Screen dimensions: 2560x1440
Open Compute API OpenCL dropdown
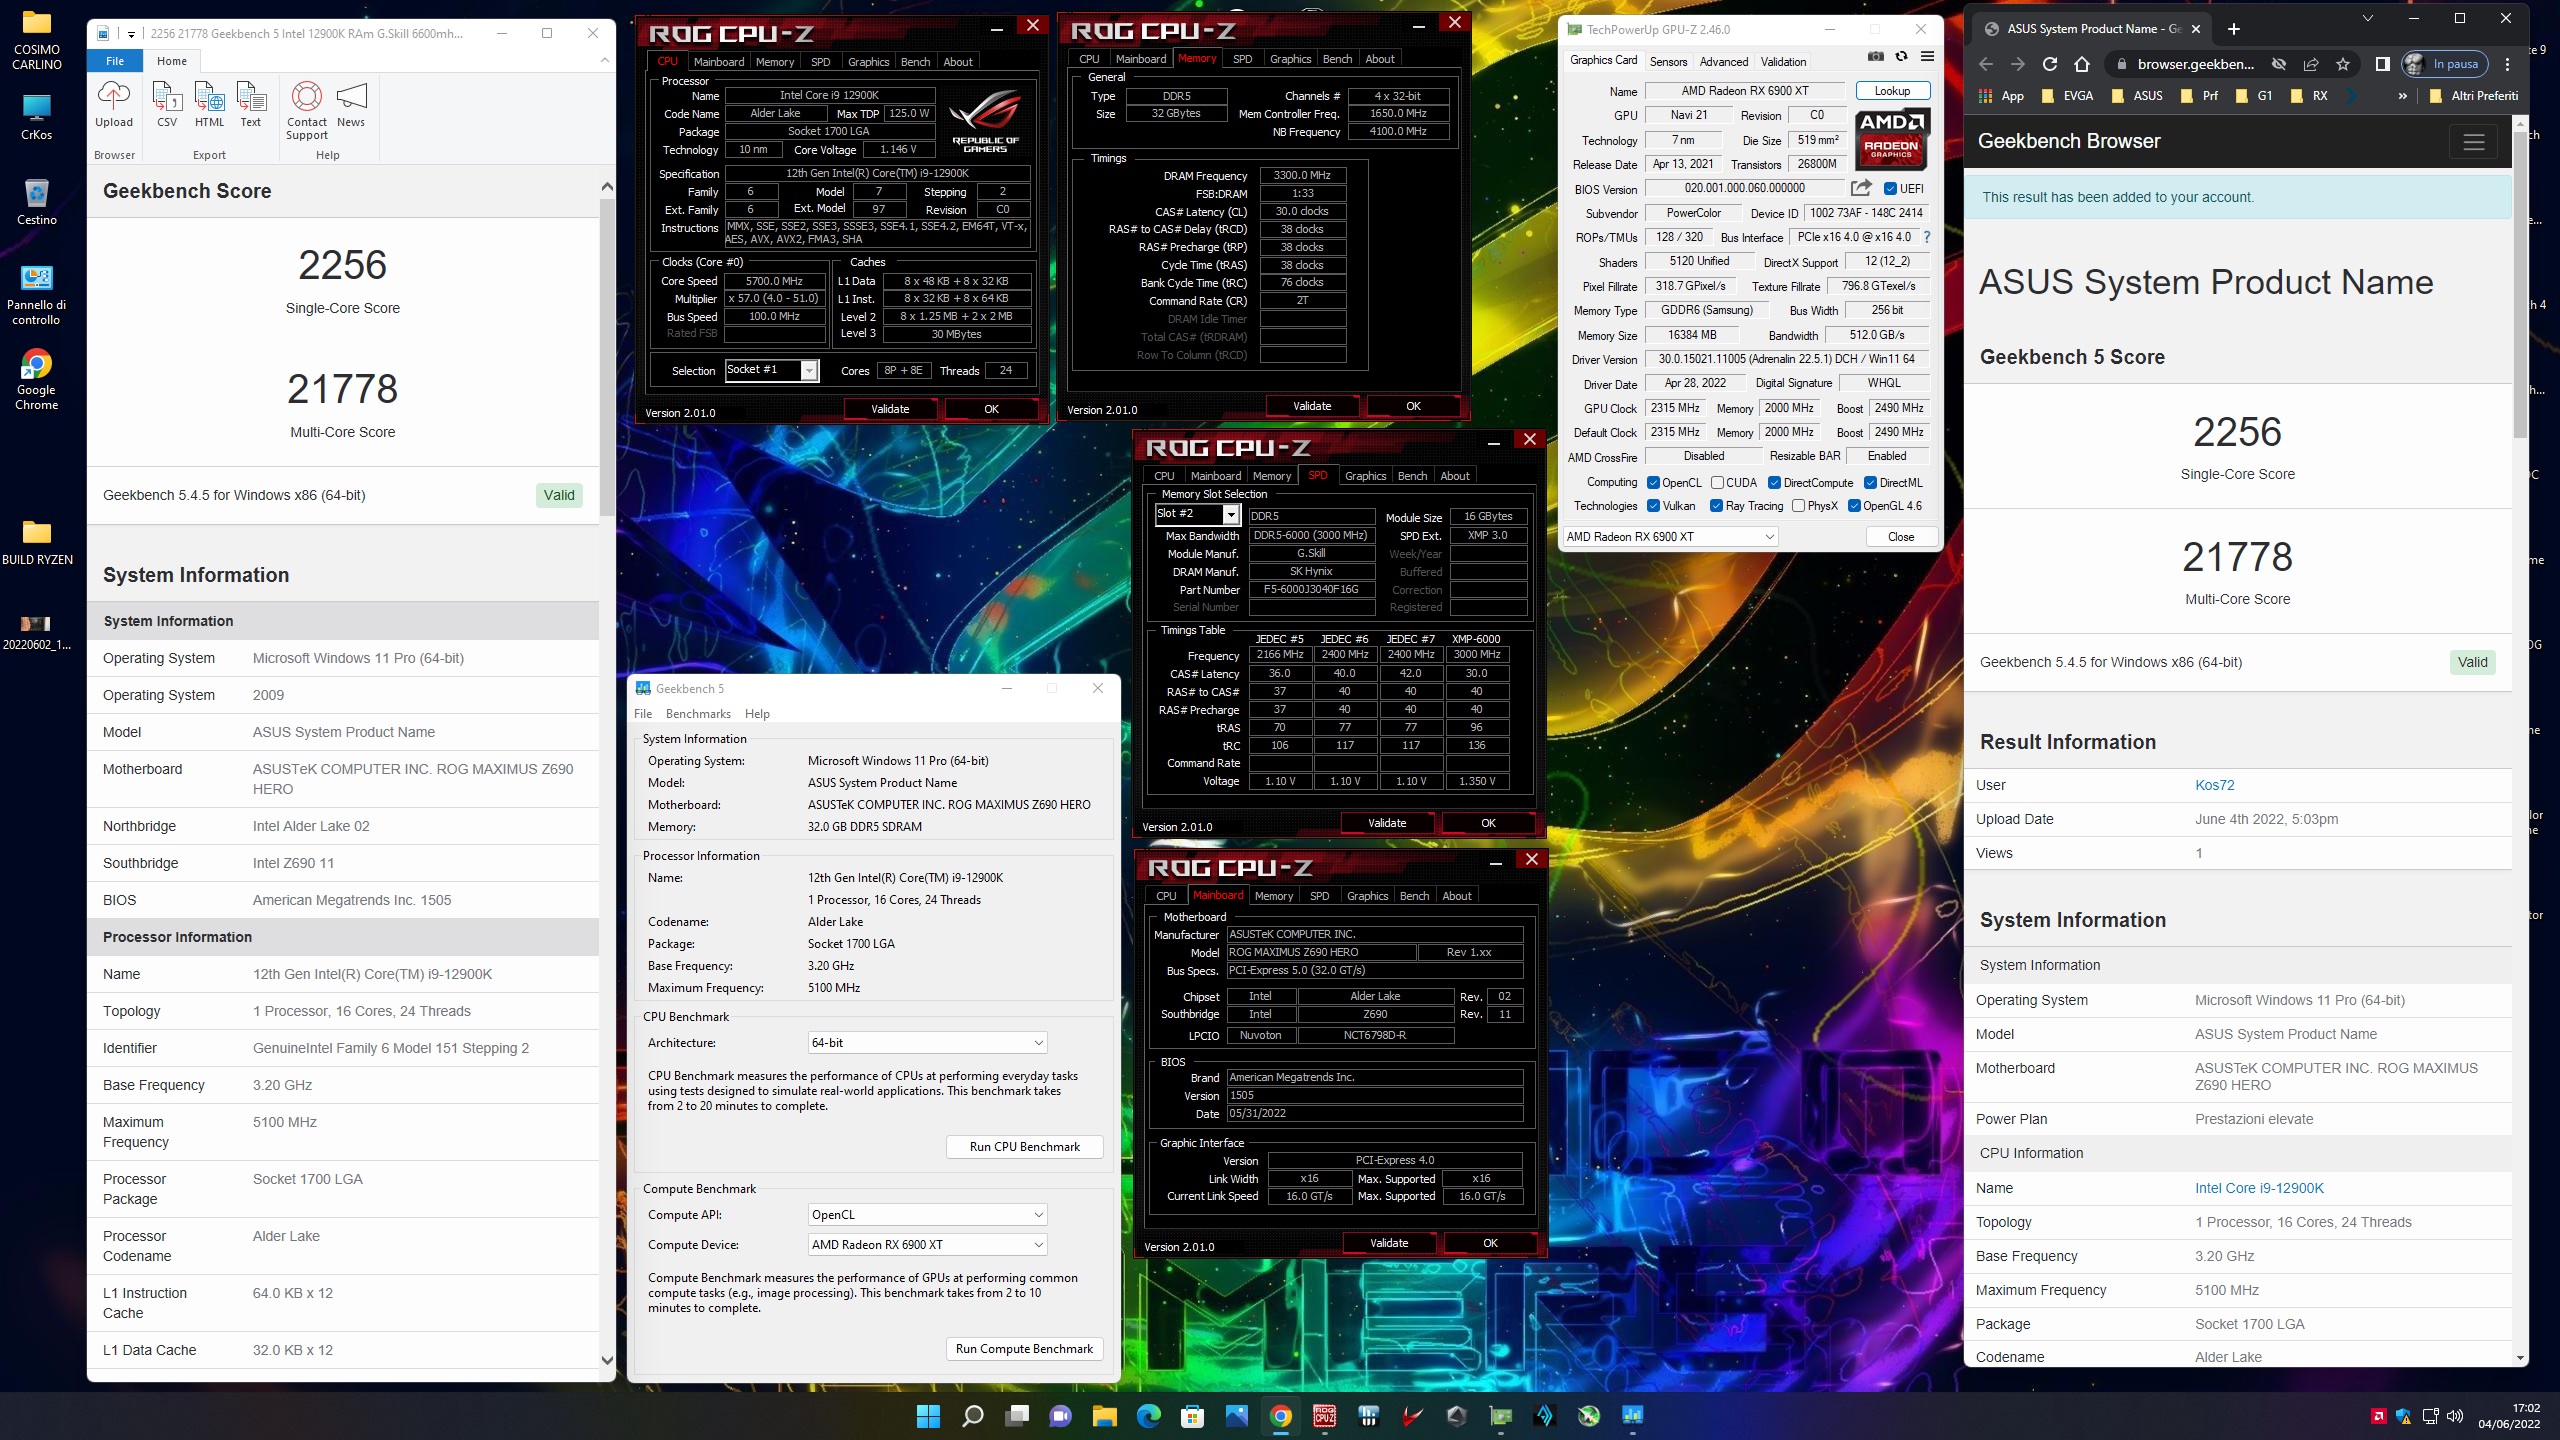coord(927,1215)
